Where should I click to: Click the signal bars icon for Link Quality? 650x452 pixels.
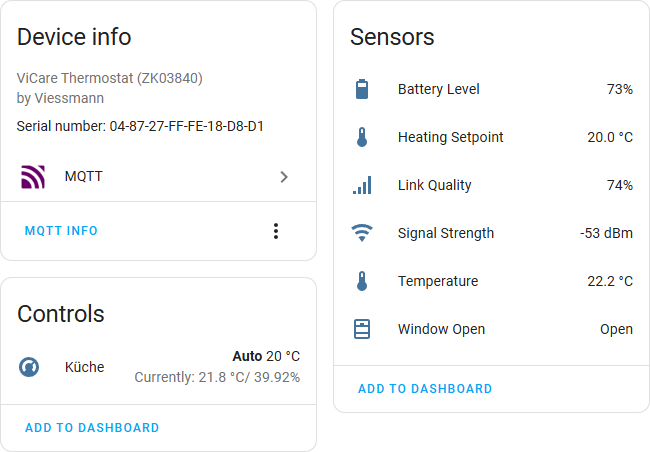click(x=362, y=186)
